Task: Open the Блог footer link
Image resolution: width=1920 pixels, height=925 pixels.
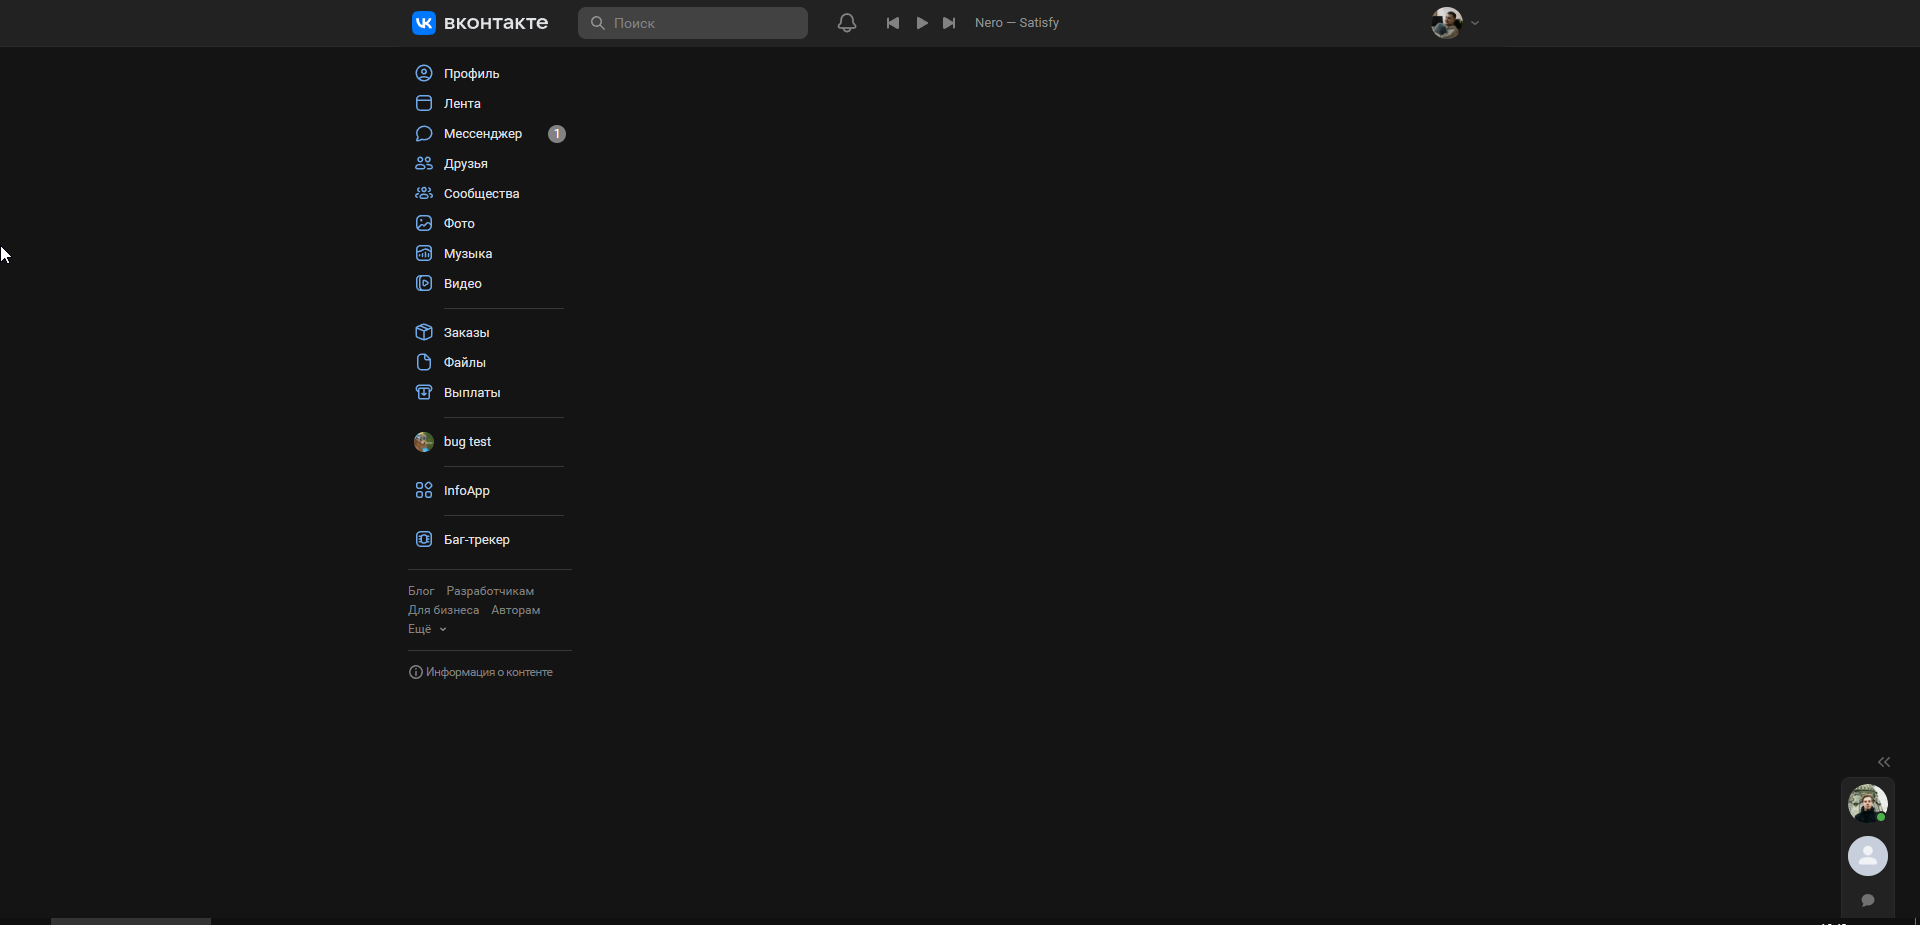Action: pos(421,591)
